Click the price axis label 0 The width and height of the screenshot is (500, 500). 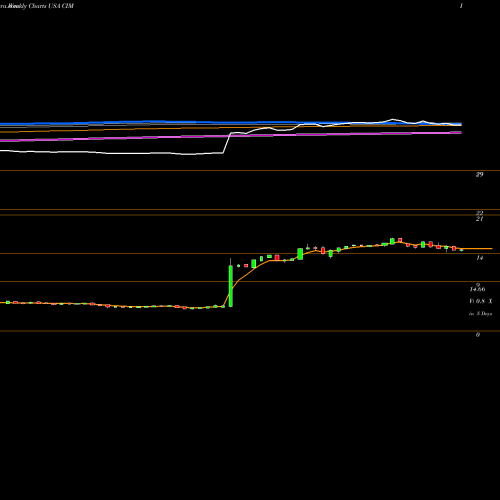click(x=478, y=335)
